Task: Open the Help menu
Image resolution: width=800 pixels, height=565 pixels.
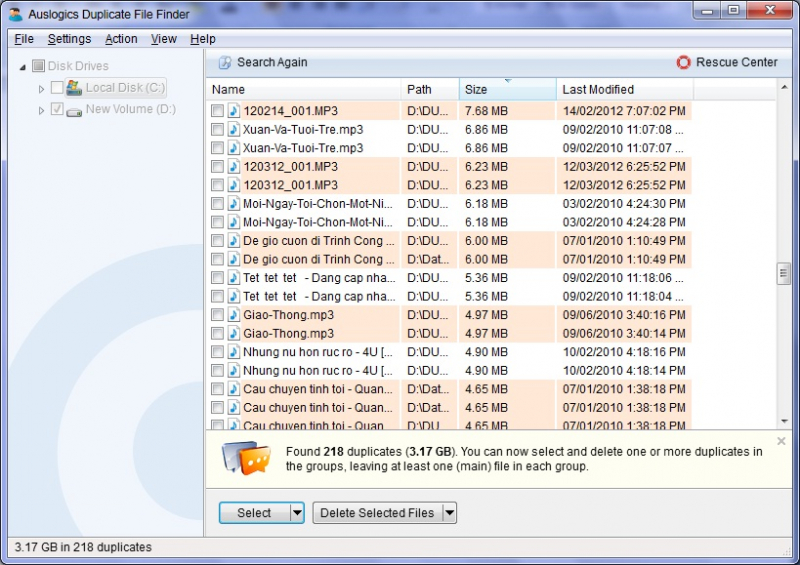Action: [x=203, y=39]
